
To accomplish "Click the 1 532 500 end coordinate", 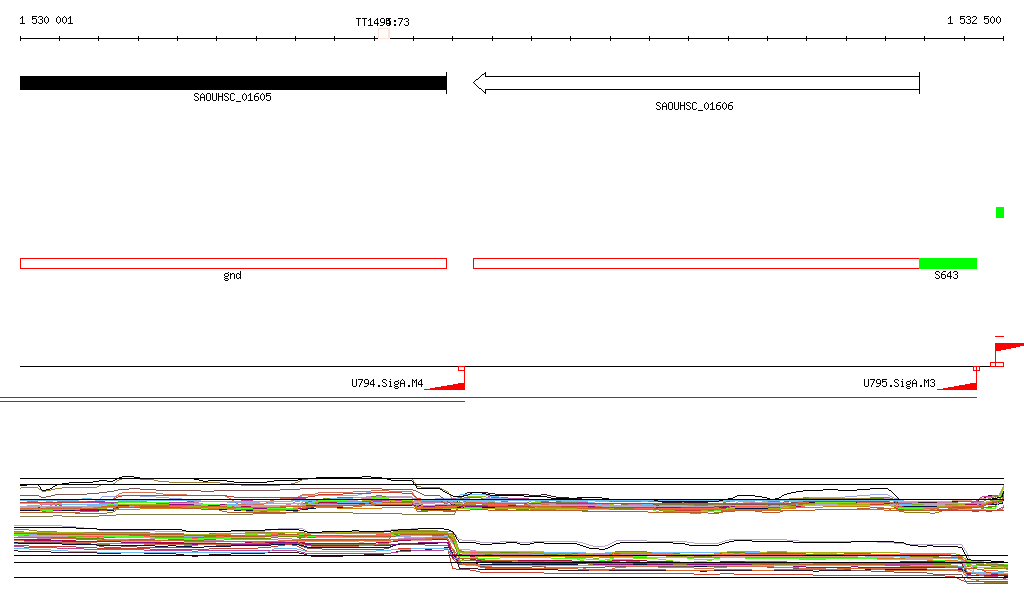I will click(974, 21).
